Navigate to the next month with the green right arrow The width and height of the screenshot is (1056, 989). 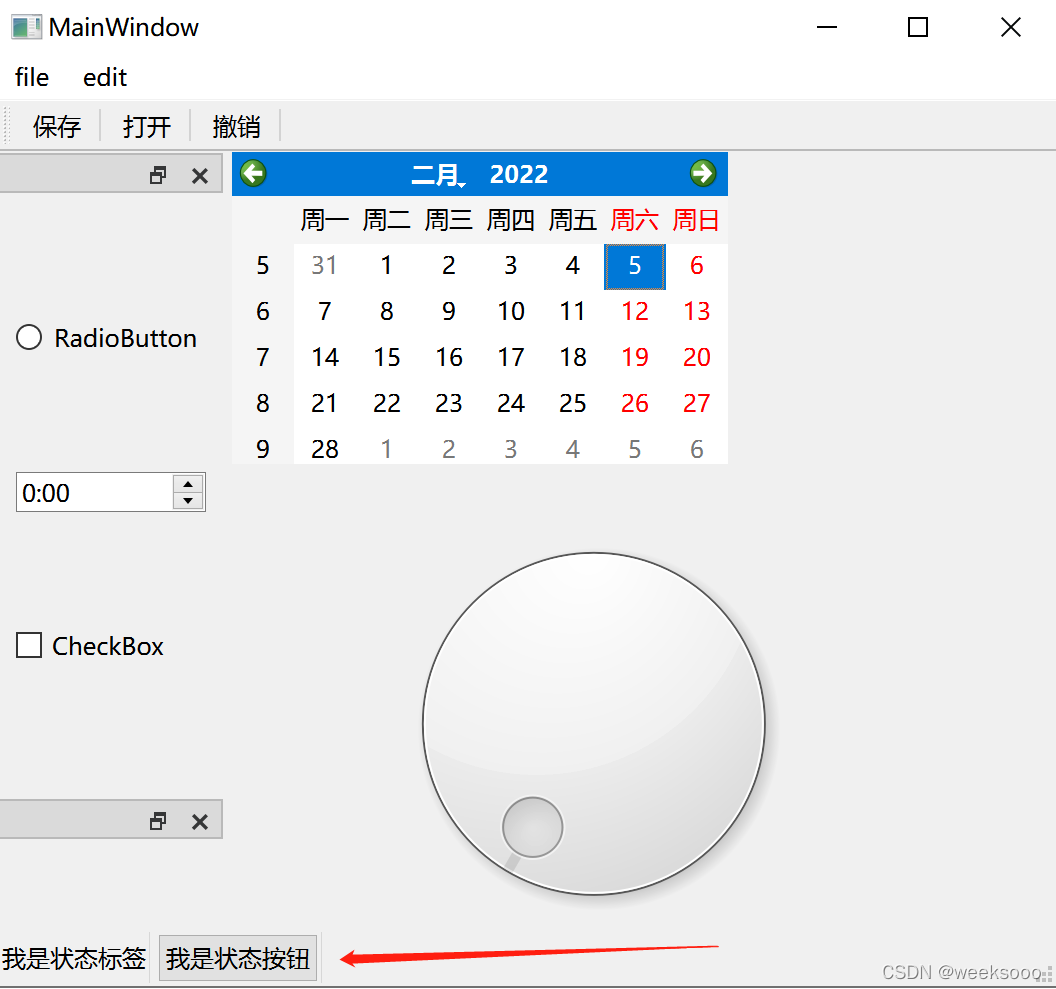tap(704, 173)
